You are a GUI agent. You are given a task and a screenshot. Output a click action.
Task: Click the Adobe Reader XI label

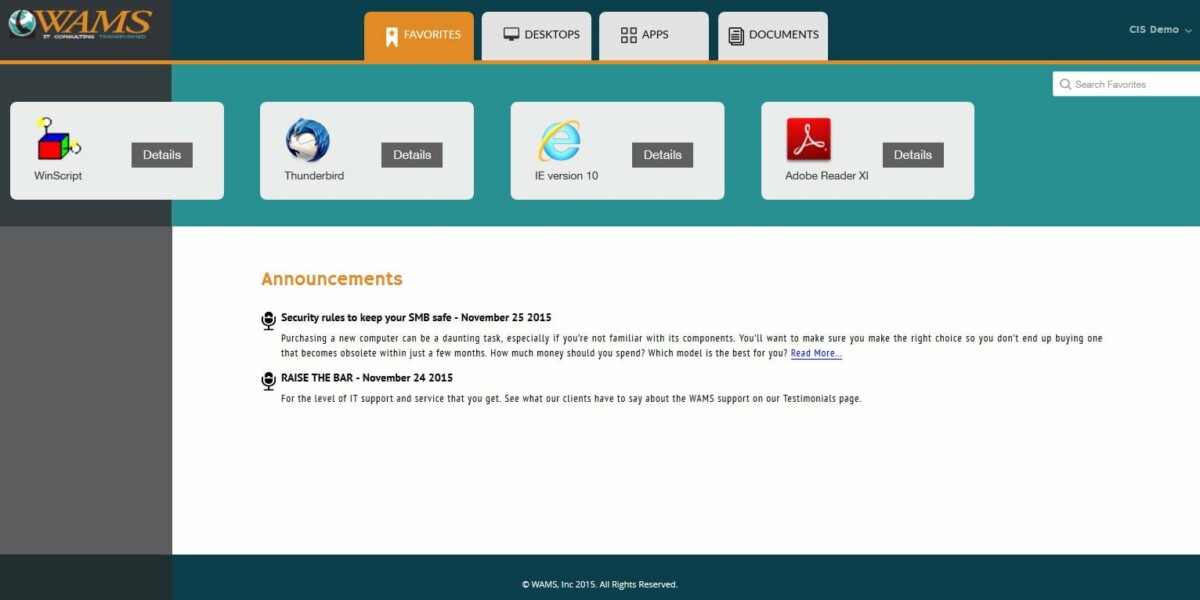click(x=827, y=176)
